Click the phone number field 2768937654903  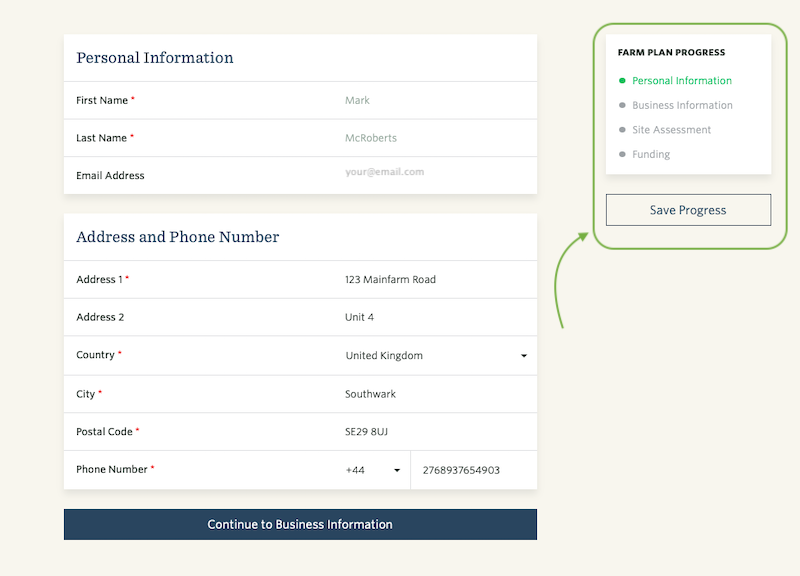tap(473, 470)
